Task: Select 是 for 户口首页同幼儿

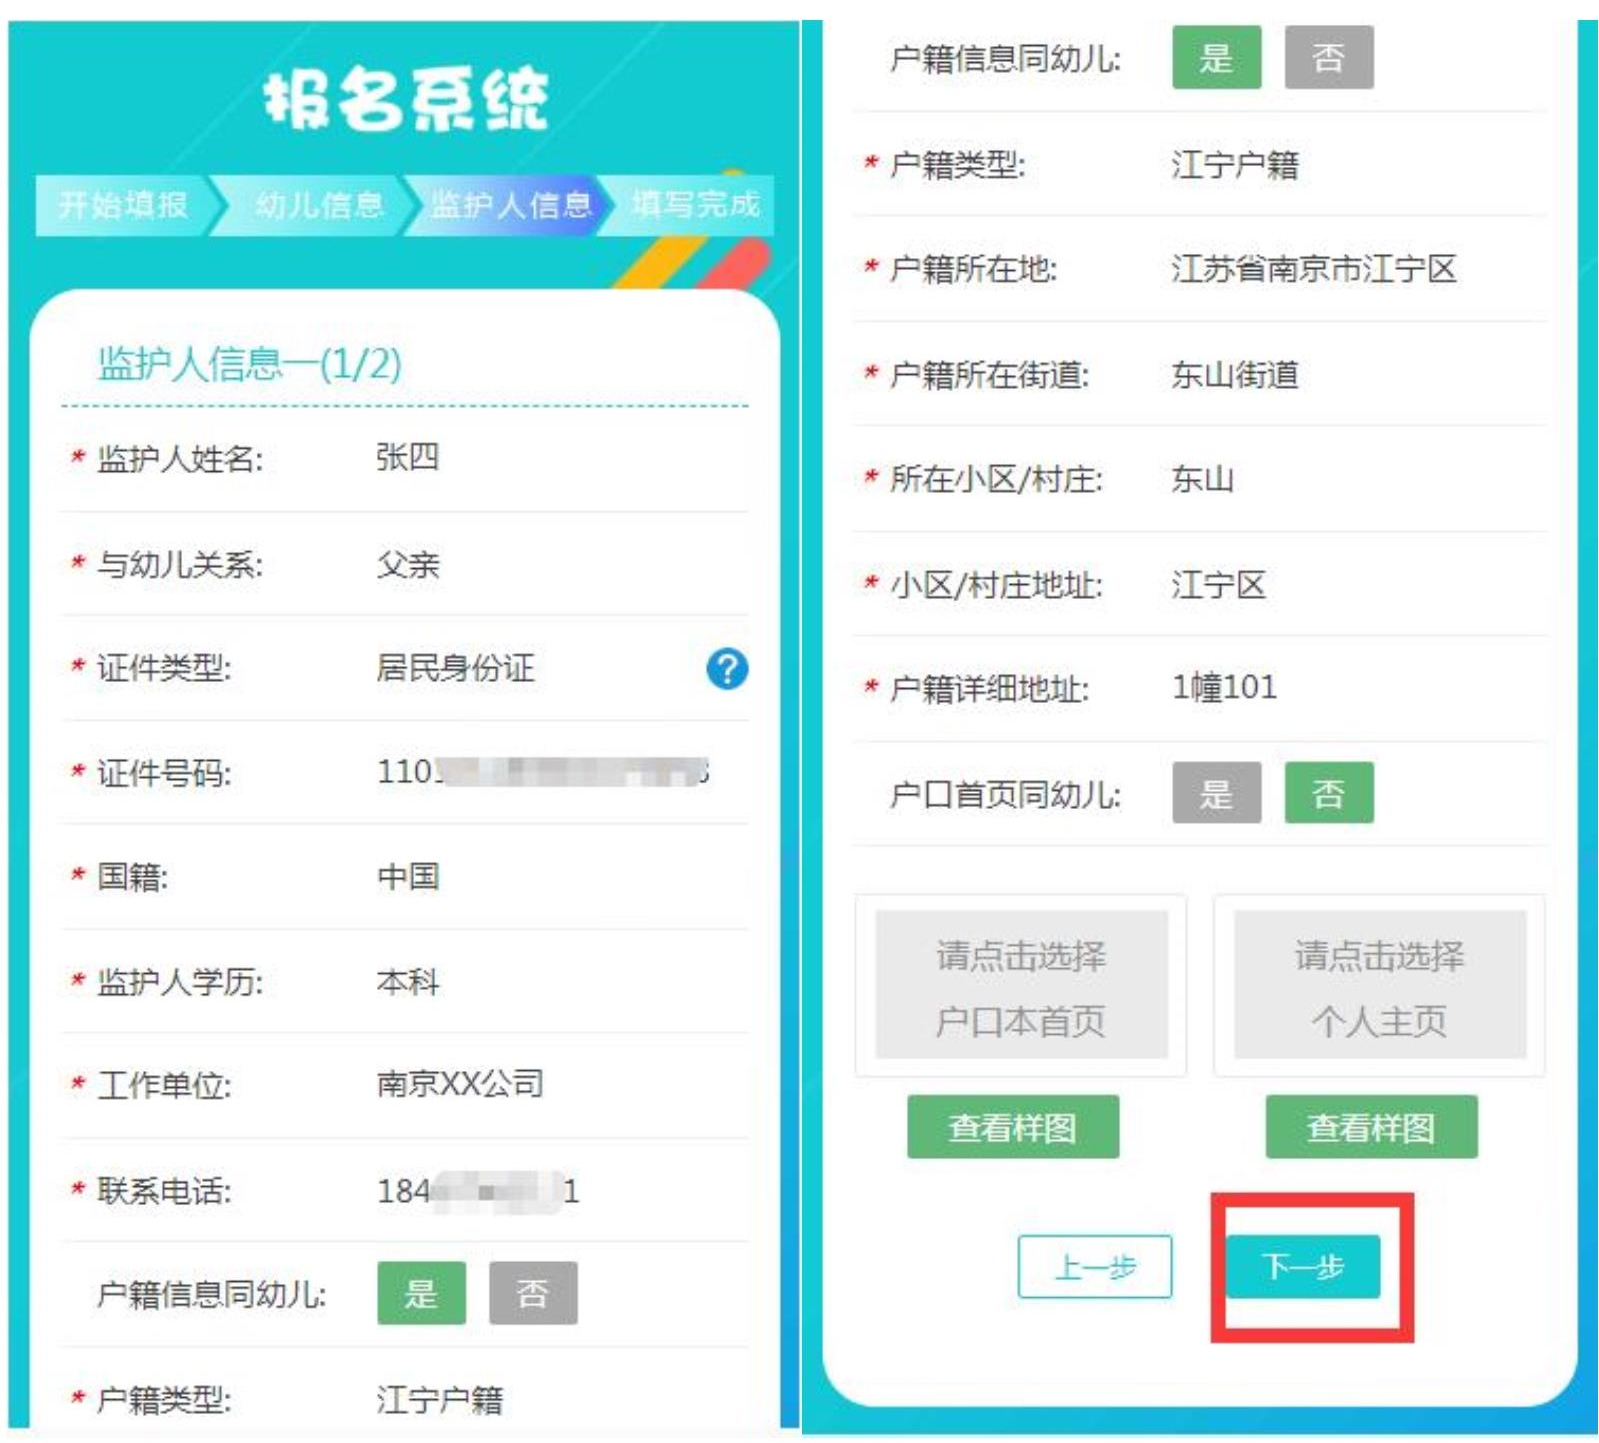Action: pyautogui.click(x=1216, y=794)
